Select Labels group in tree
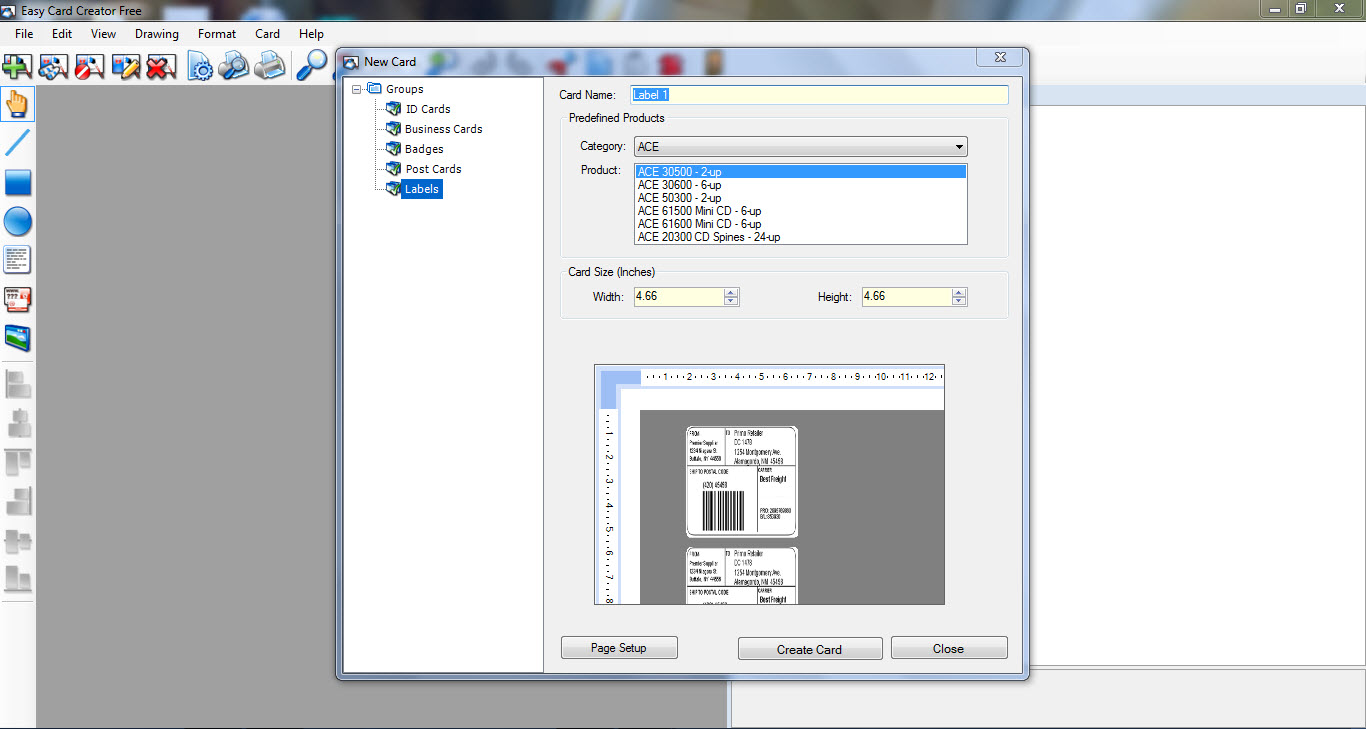 point(421,189)
